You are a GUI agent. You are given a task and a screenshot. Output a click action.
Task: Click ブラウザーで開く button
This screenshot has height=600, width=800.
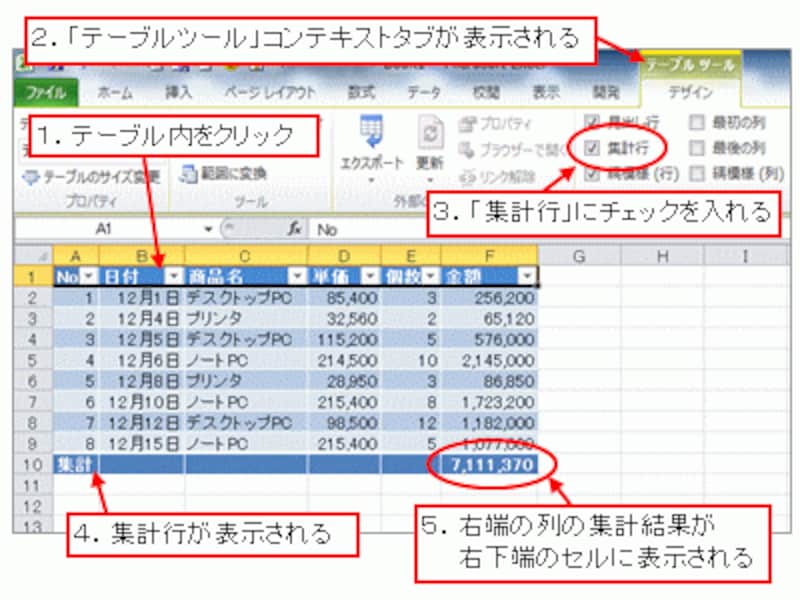pyautogui.click(x=513, y=150)
